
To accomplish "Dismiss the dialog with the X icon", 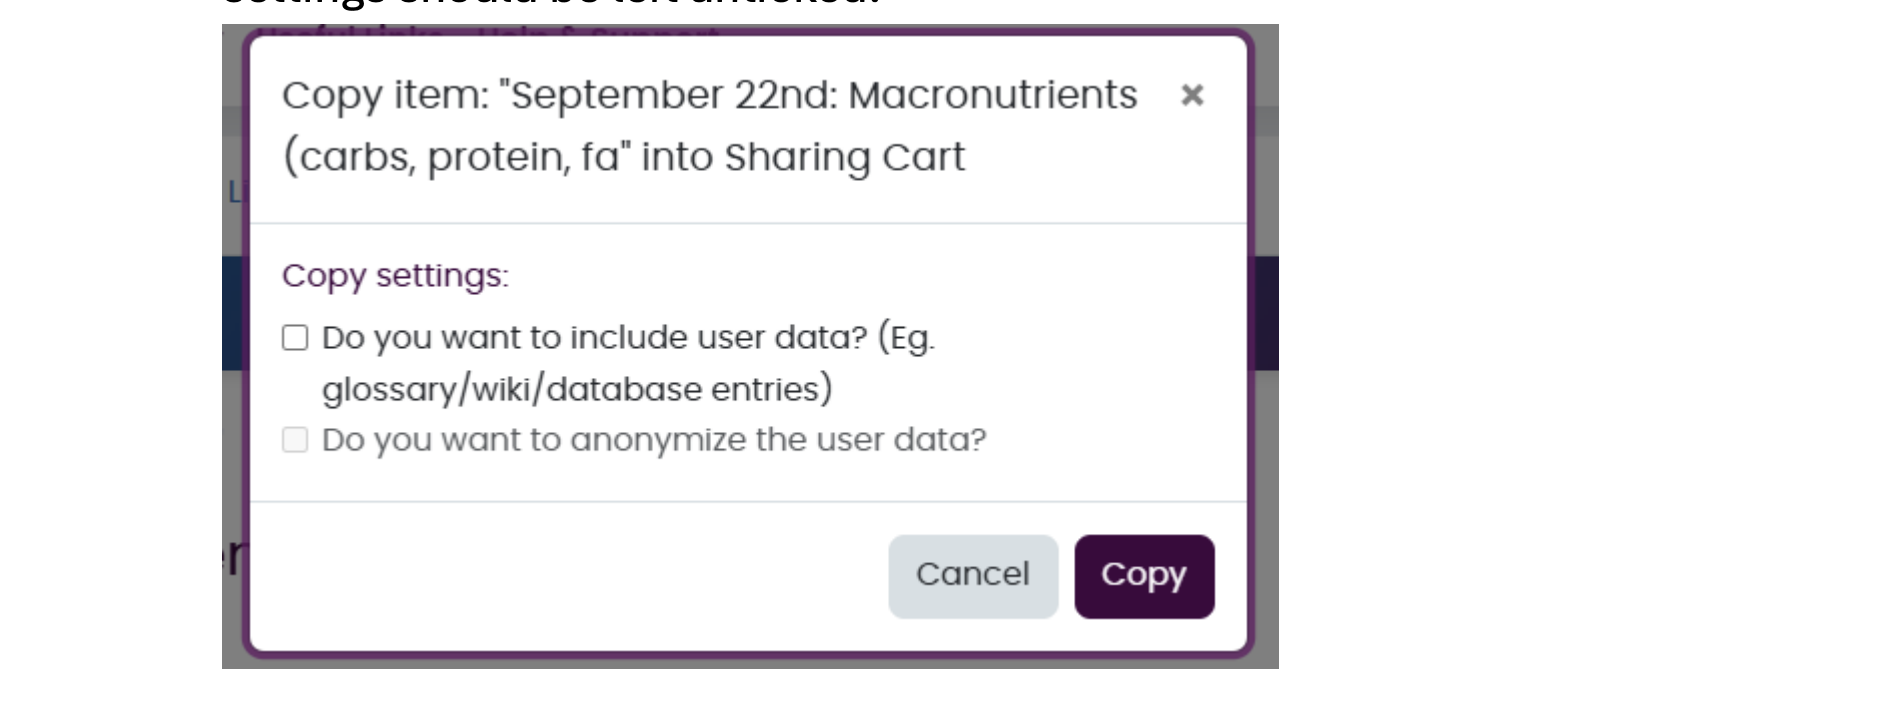I will tap(1191, 97).
